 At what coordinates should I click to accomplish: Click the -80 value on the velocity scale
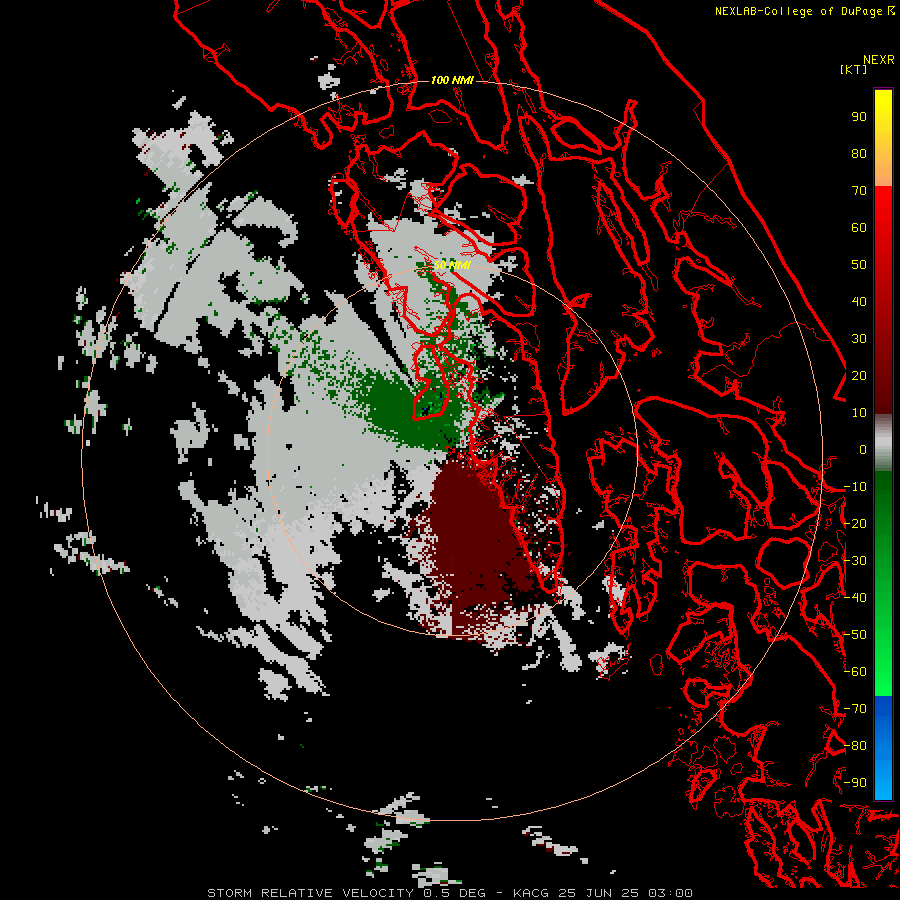[855, 746]
